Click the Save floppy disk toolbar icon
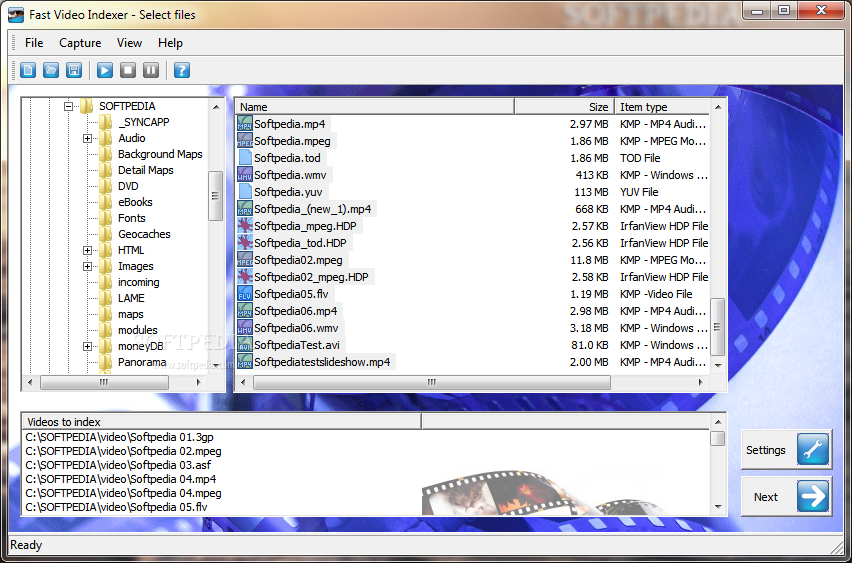852x563 pixels. [x=74, y=70]
